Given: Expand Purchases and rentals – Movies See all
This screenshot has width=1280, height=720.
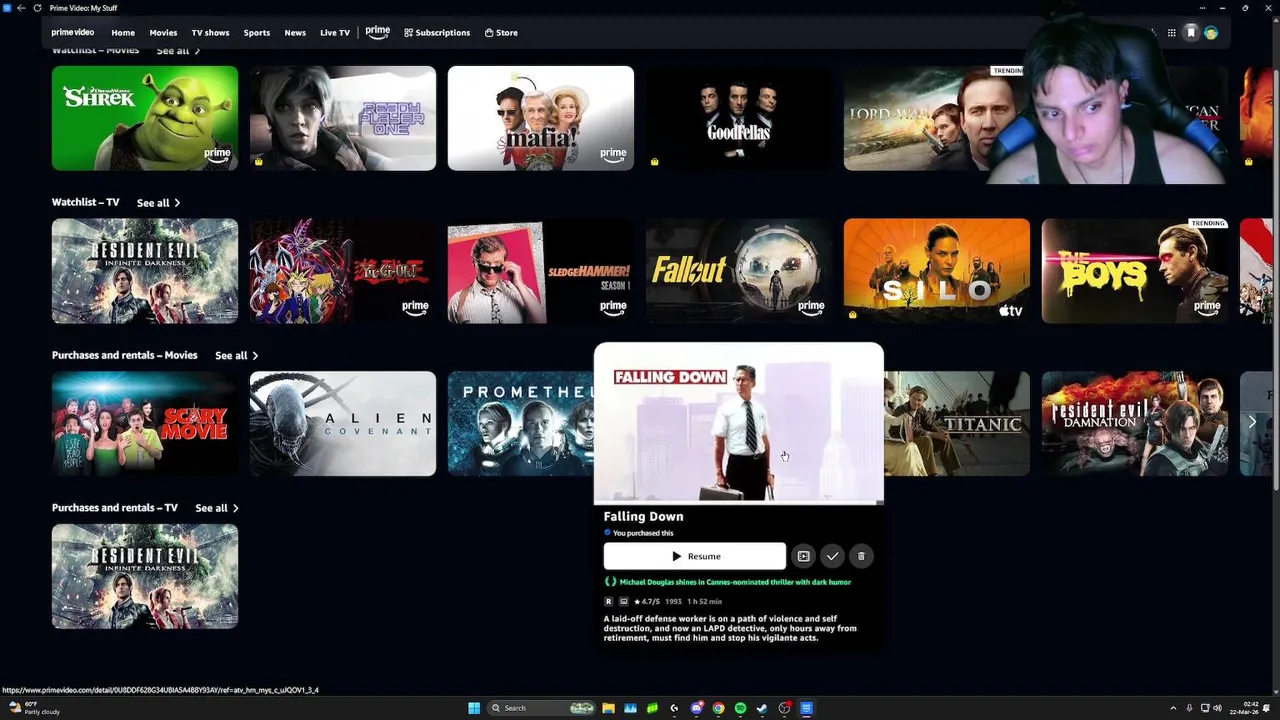Looking at the screenshot, I should pos(236,356).
